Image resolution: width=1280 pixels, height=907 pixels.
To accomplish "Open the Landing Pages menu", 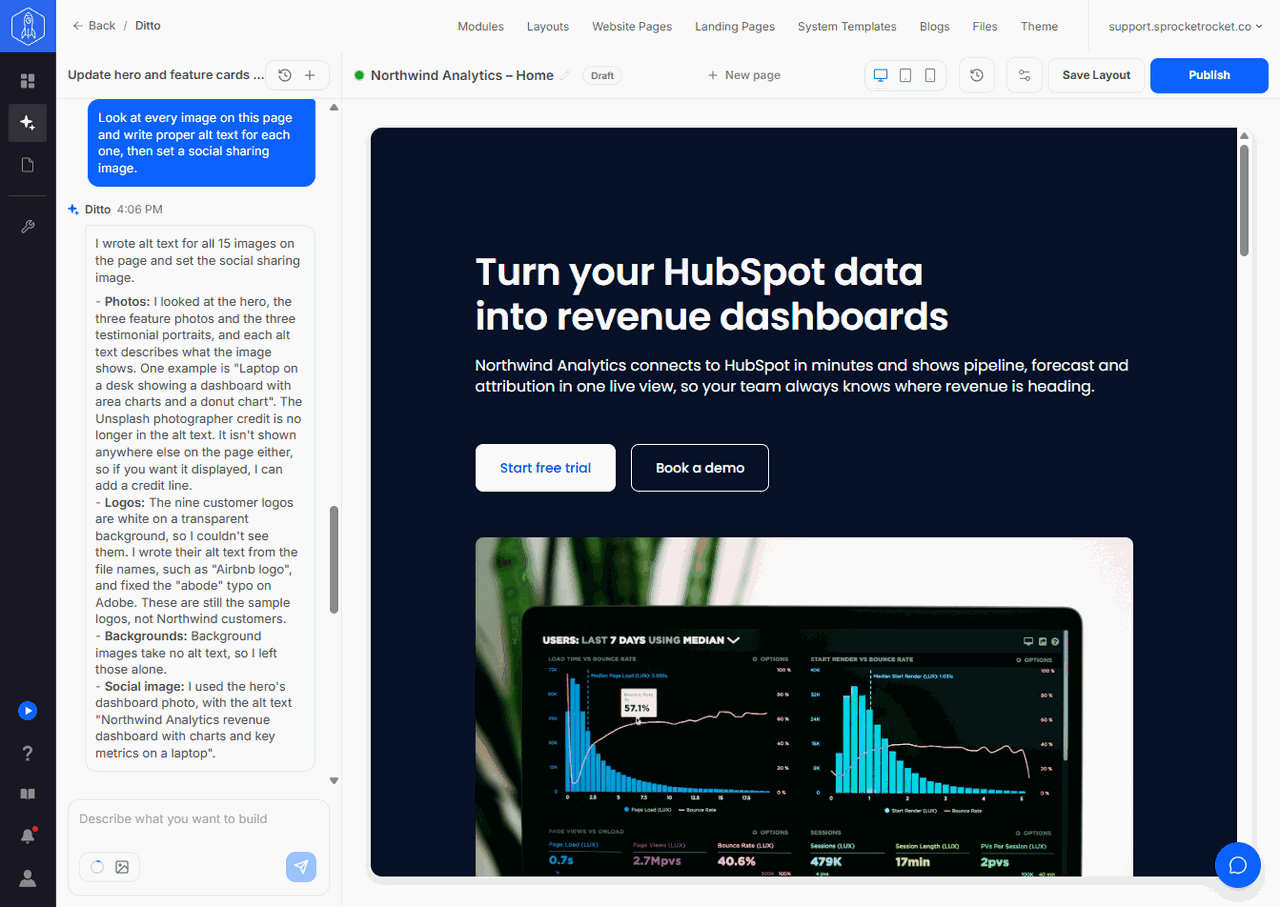I will click(x=735, y=27).
